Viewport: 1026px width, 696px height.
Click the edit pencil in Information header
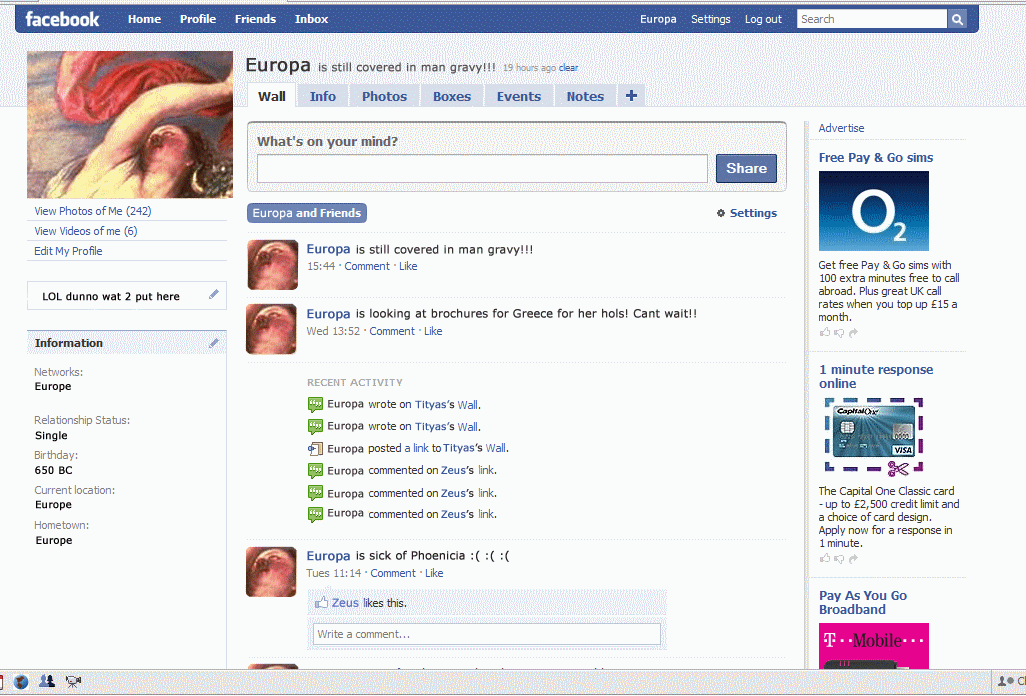click(x=214, y=343)
